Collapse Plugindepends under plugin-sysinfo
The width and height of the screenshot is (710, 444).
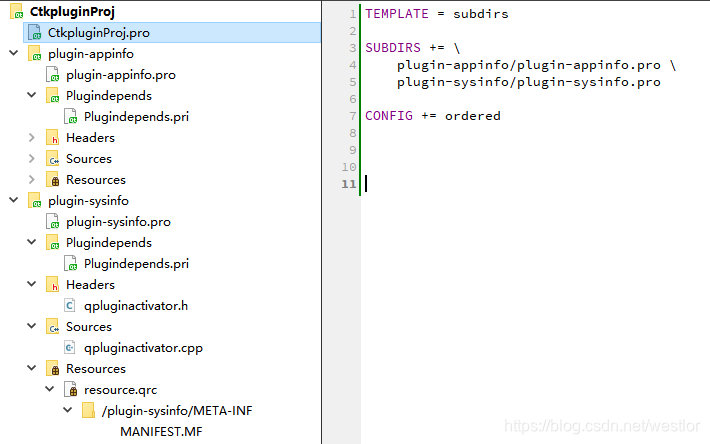click(32, 242)
